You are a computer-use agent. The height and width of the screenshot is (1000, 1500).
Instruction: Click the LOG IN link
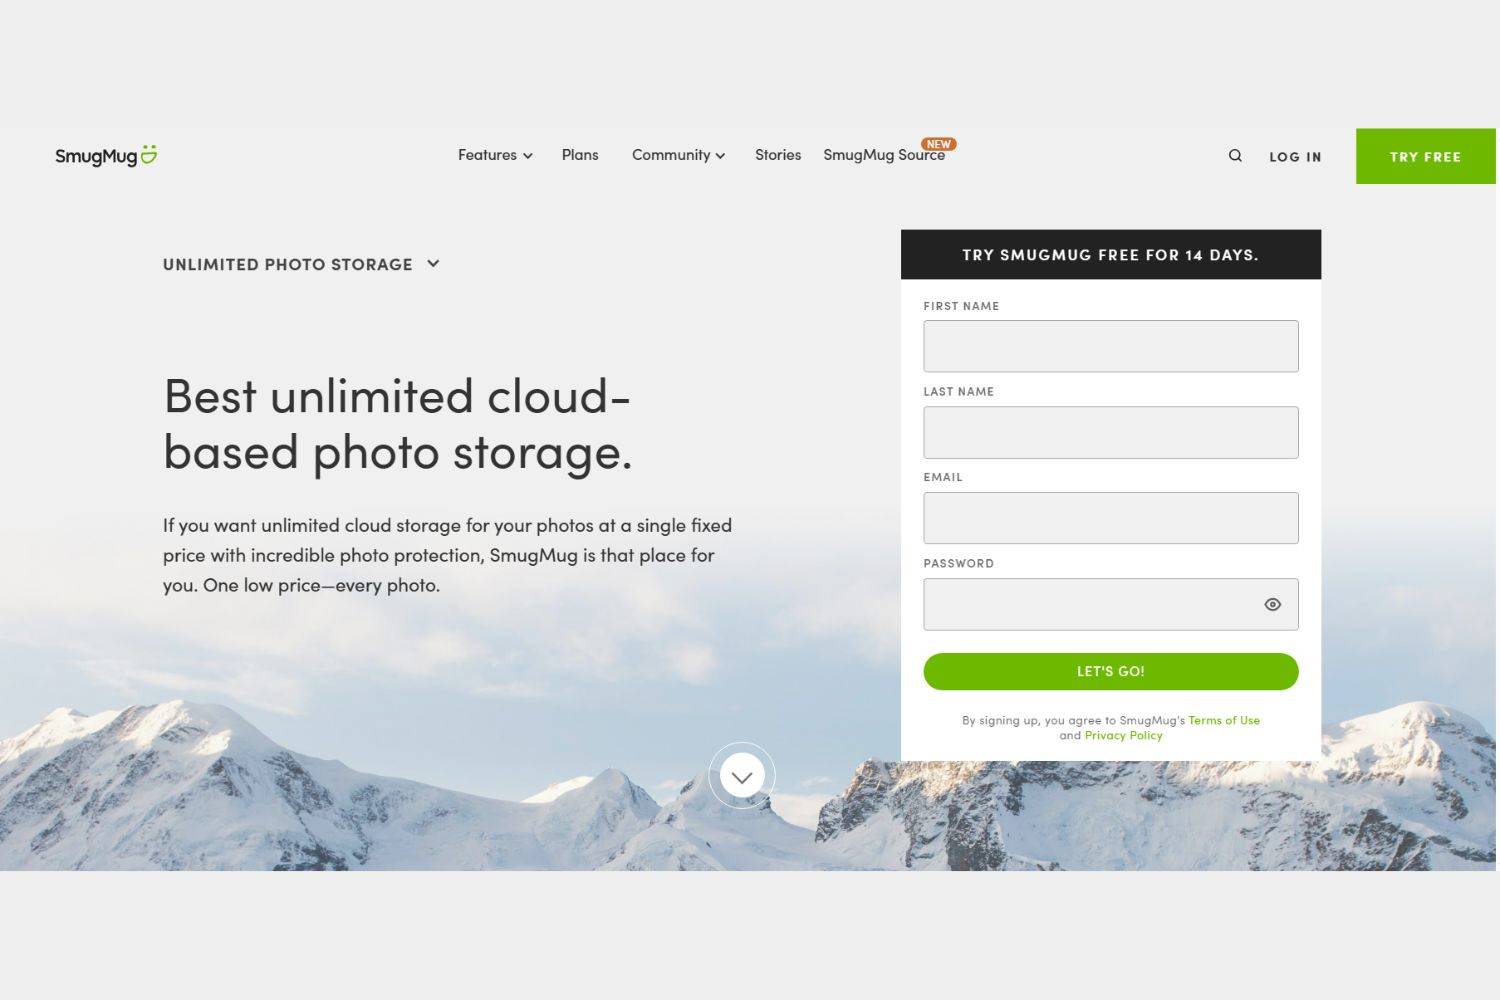tap(1294, 156)
